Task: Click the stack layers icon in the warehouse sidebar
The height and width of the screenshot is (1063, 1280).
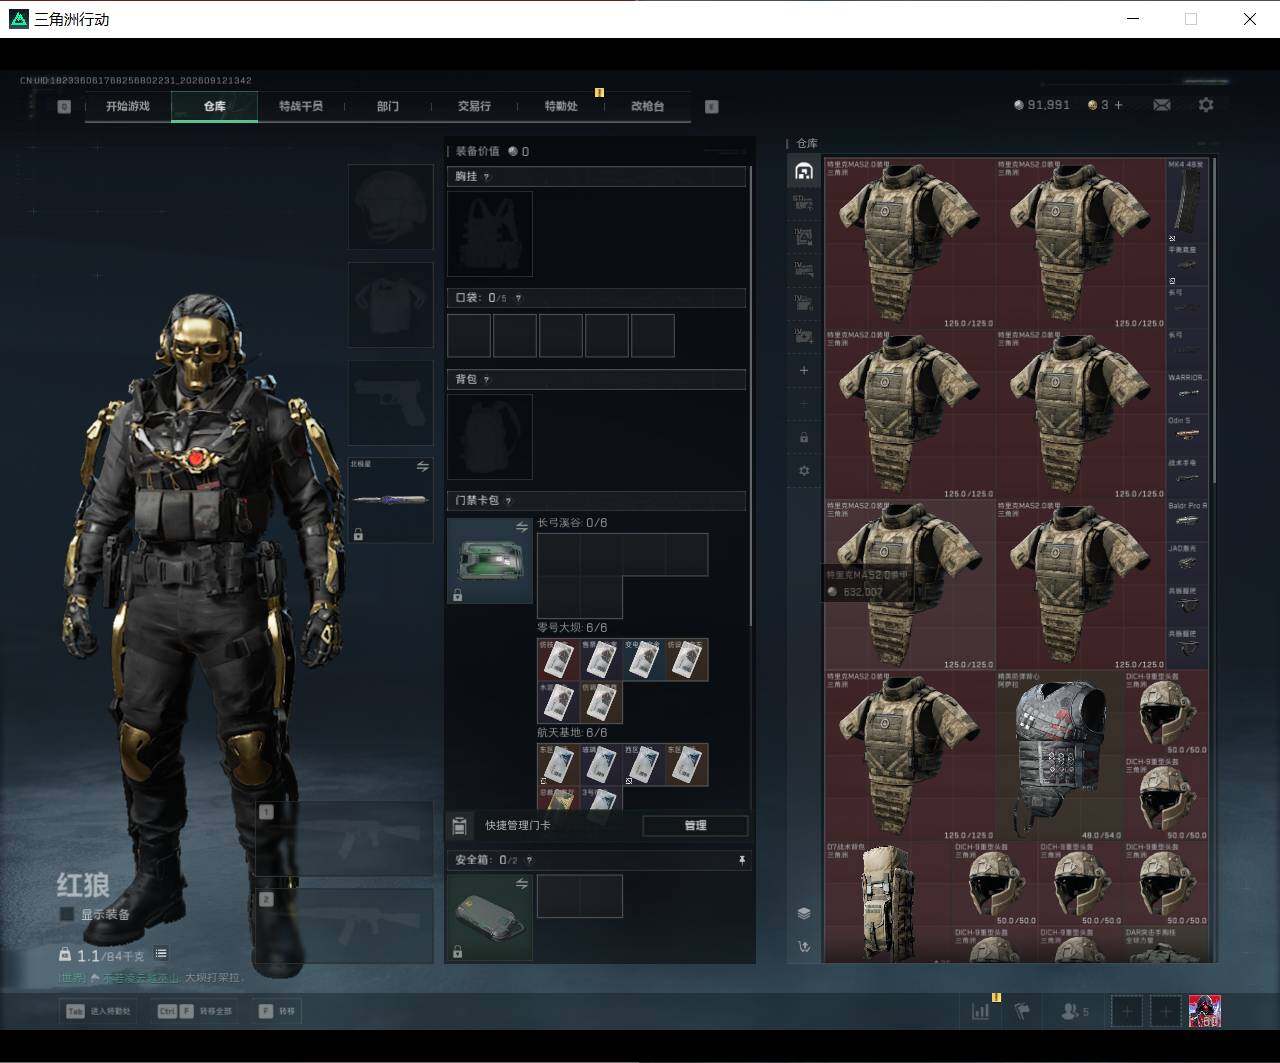Action: (x=804, y=913)
